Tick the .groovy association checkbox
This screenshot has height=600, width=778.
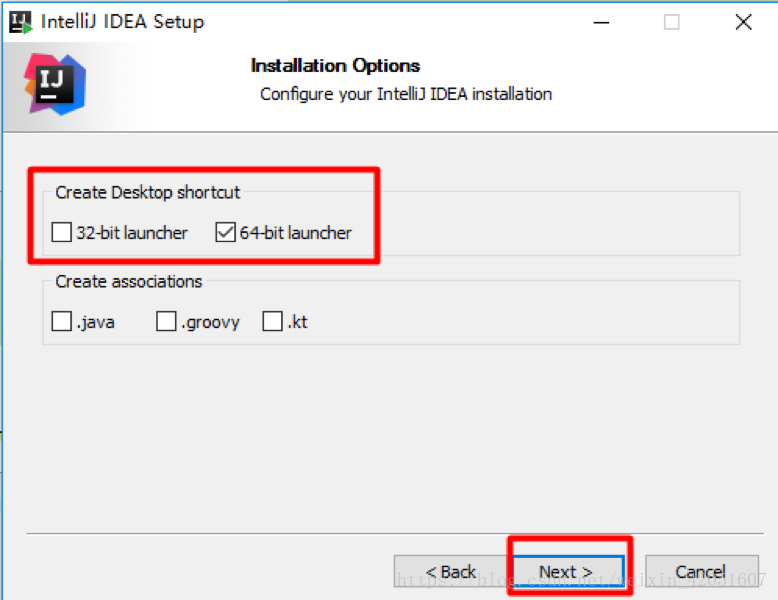coord(166,321)
